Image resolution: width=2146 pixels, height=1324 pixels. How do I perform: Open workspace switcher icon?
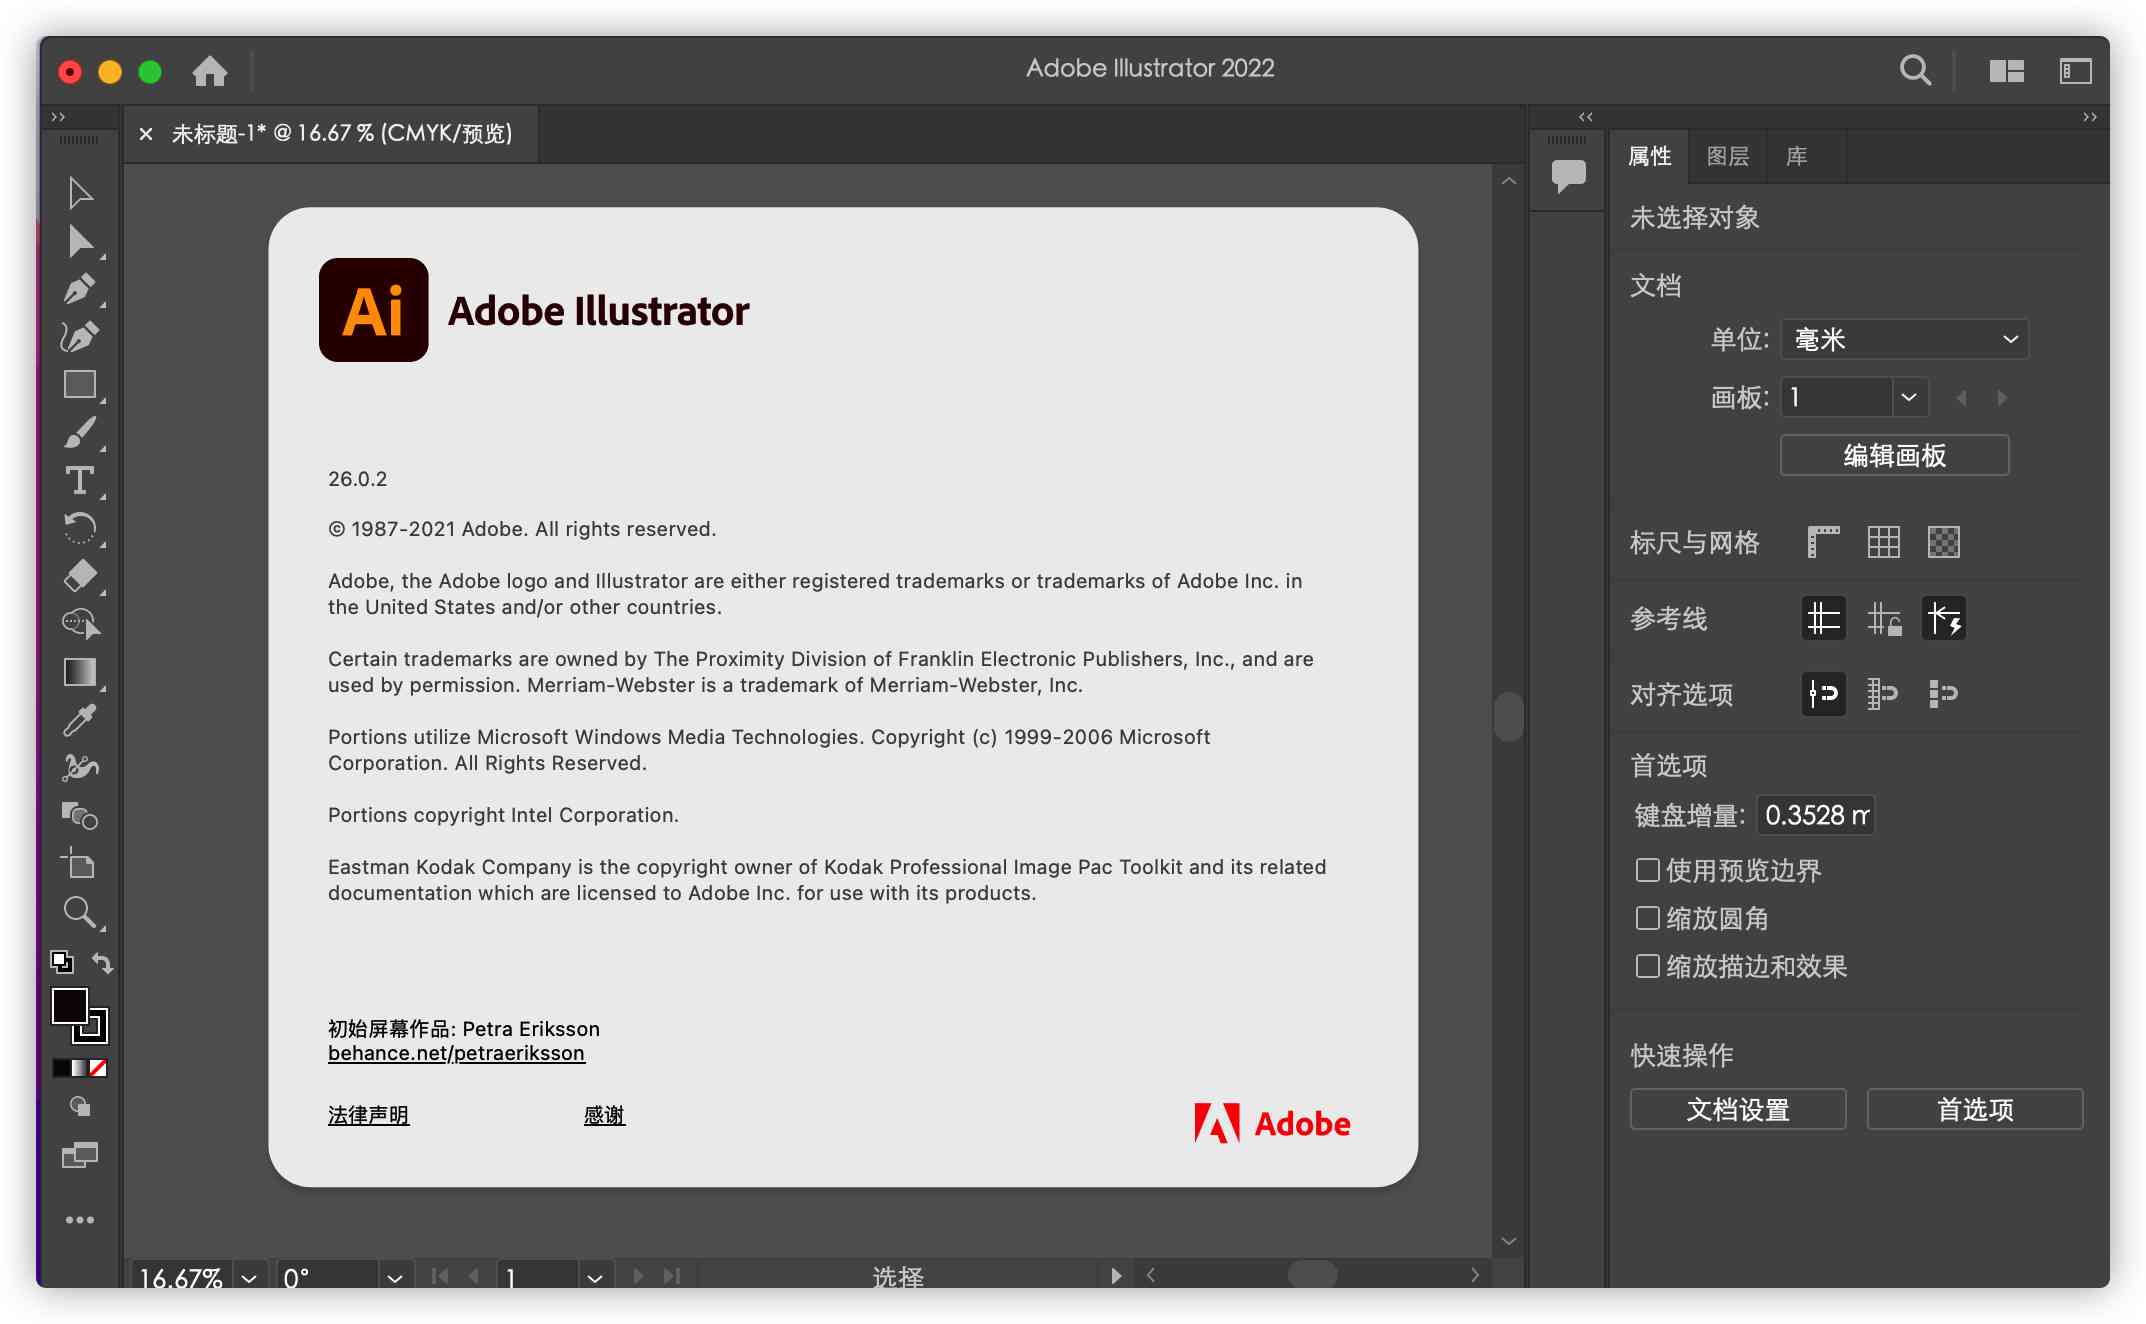tap(2075, 71)
